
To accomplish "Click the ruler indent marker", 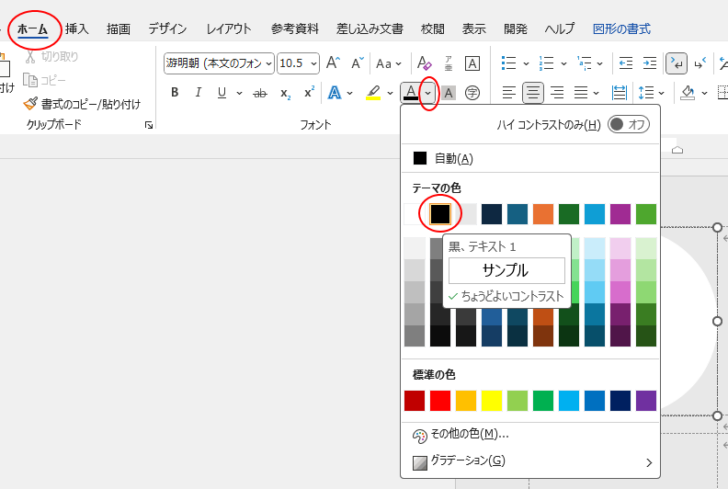I will click(x=677, y=150).
